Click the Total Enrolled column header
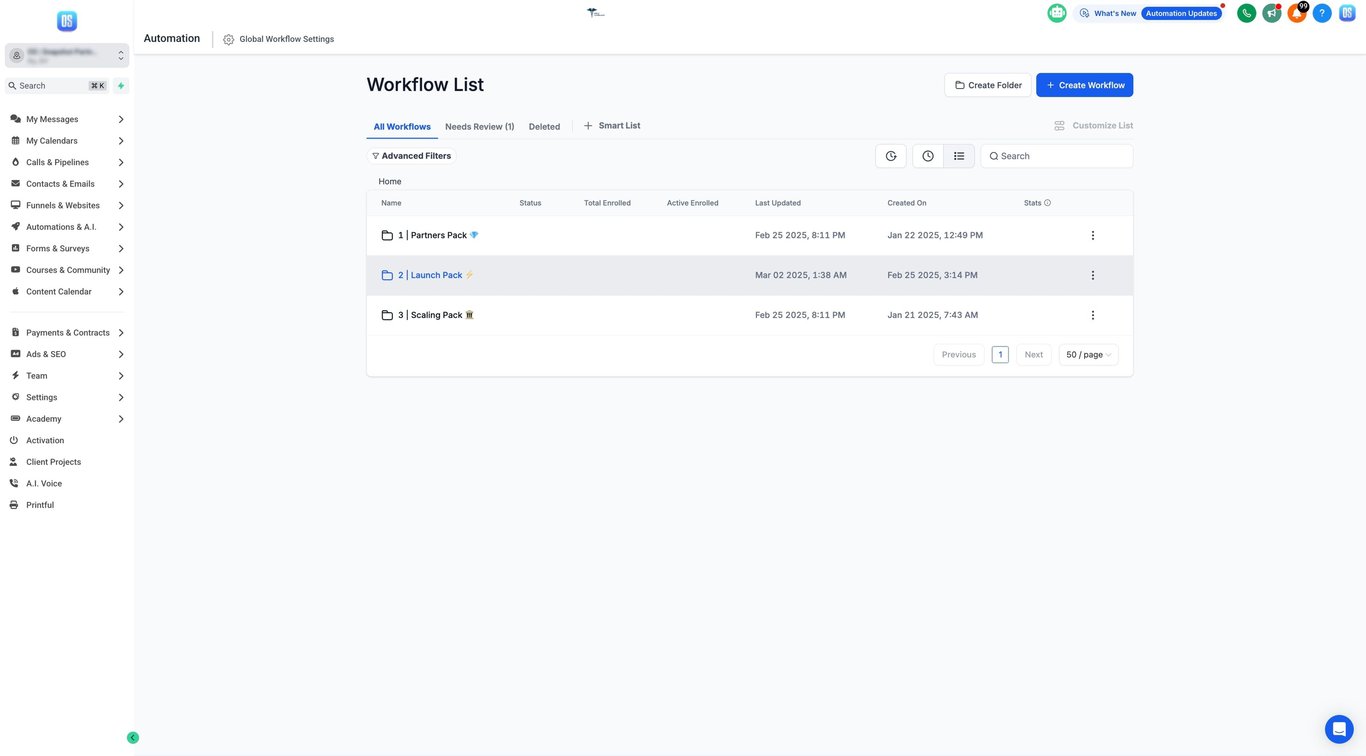 (x=607, y=203)
